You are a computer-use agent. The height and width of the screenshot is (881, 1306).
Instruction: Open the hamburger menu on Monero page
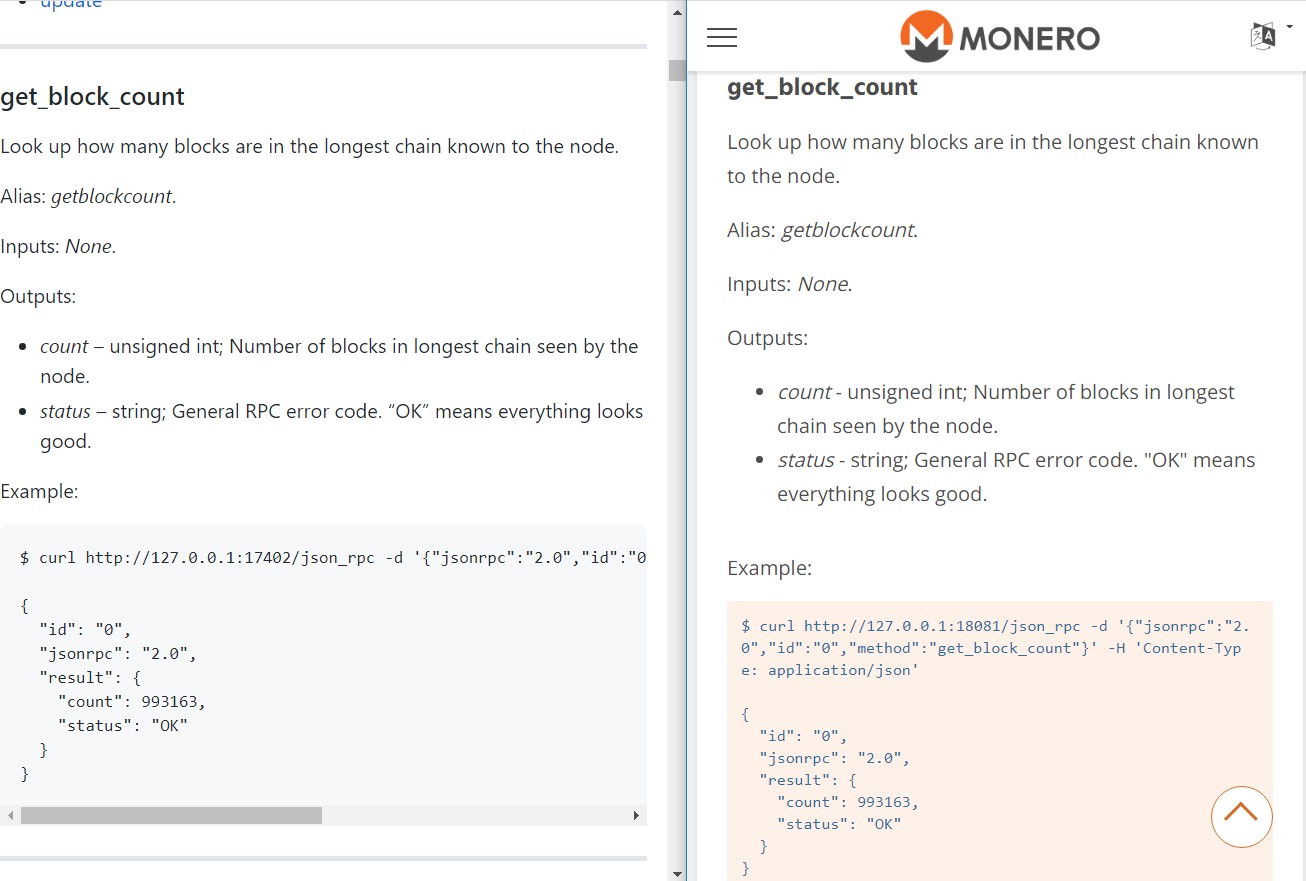(x=721, y=38)
